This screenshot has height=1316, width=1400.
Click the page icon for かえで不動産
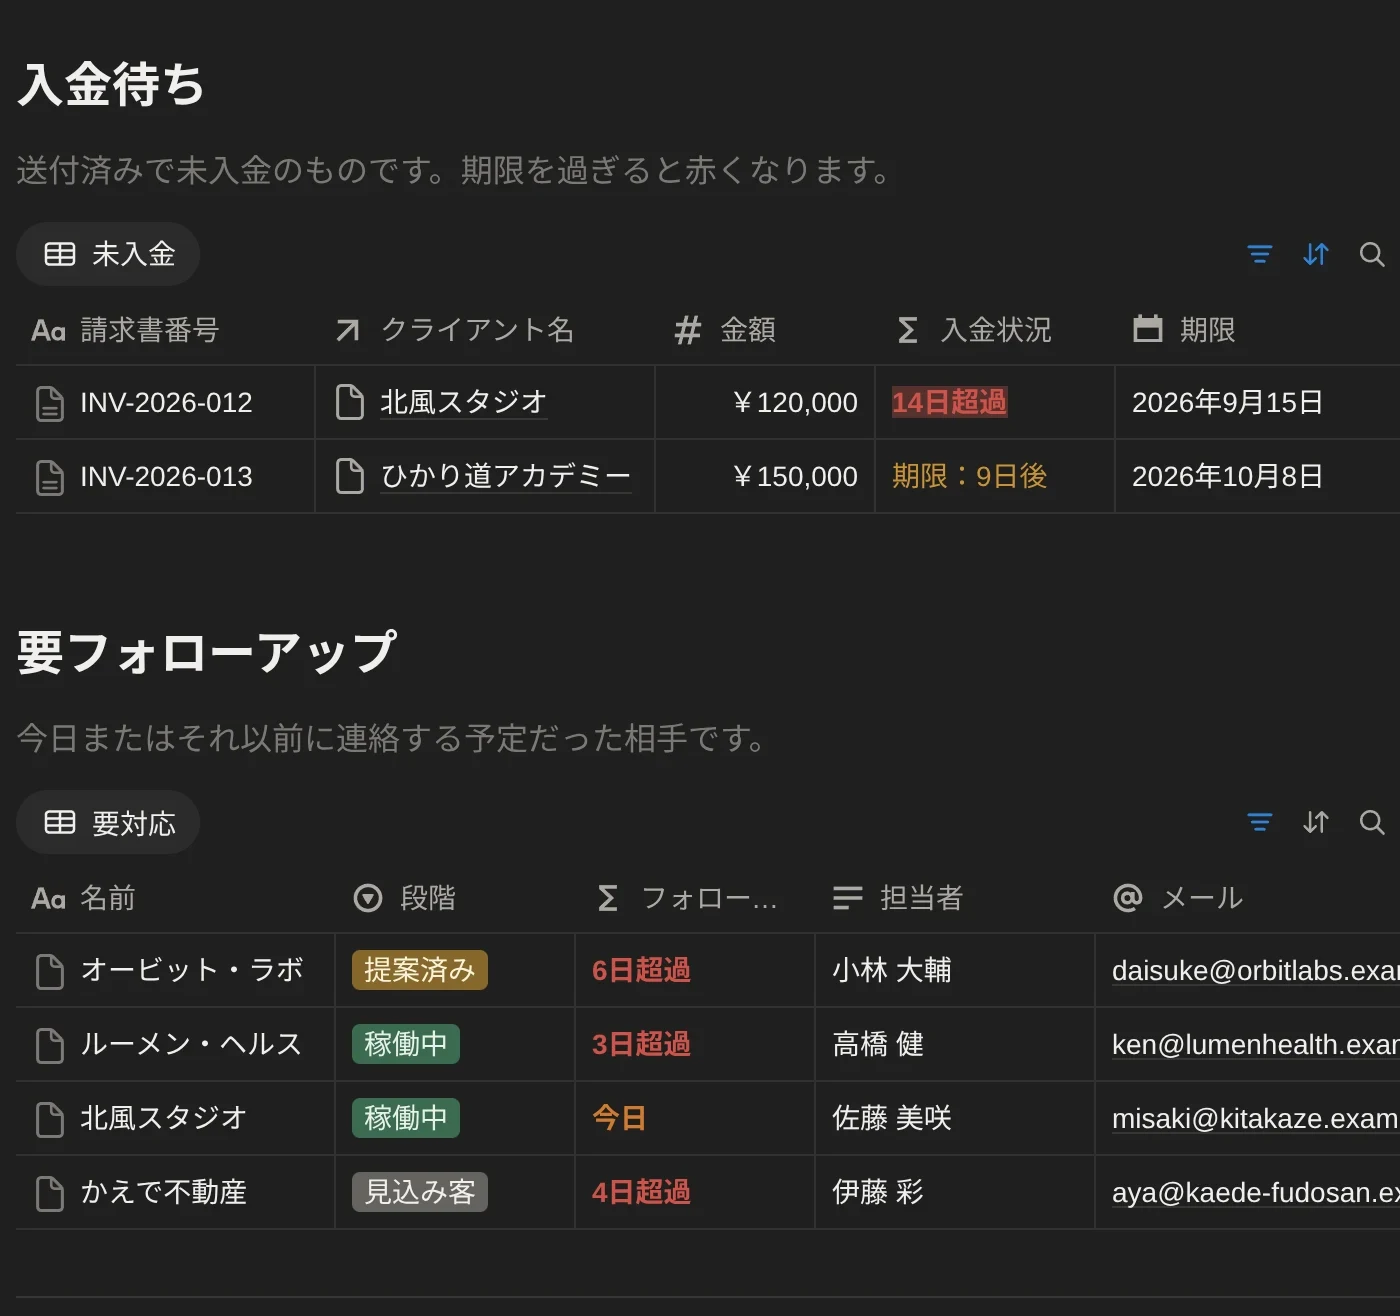50,1193
